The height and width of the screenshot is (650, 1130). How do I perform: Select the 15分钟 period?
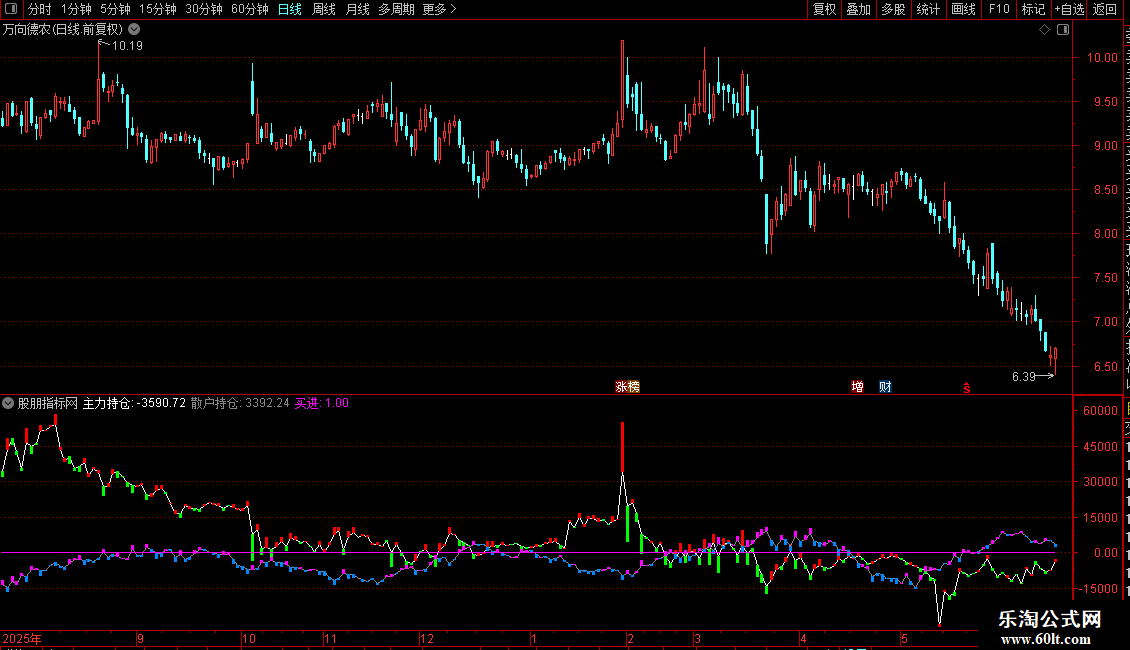157,9
